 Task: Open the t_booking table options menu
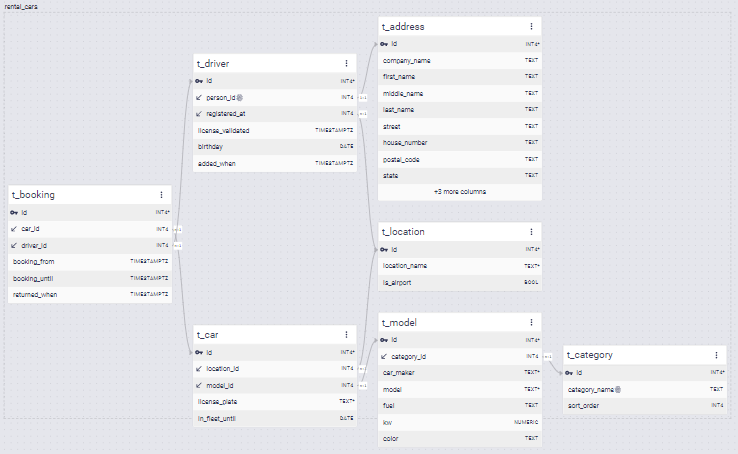pyautogui.click(x=161, y=195)
